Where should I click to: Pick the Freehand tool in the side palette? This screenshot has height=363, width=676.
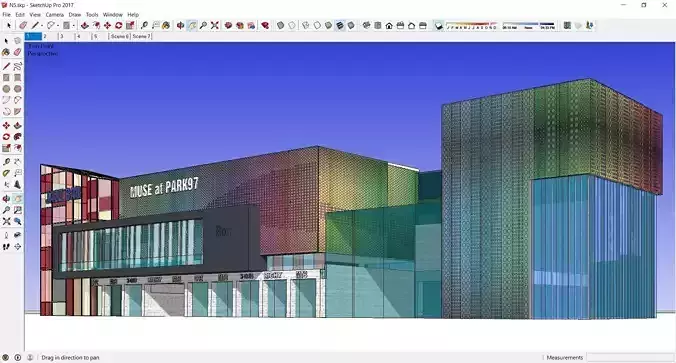click(17, 66)
